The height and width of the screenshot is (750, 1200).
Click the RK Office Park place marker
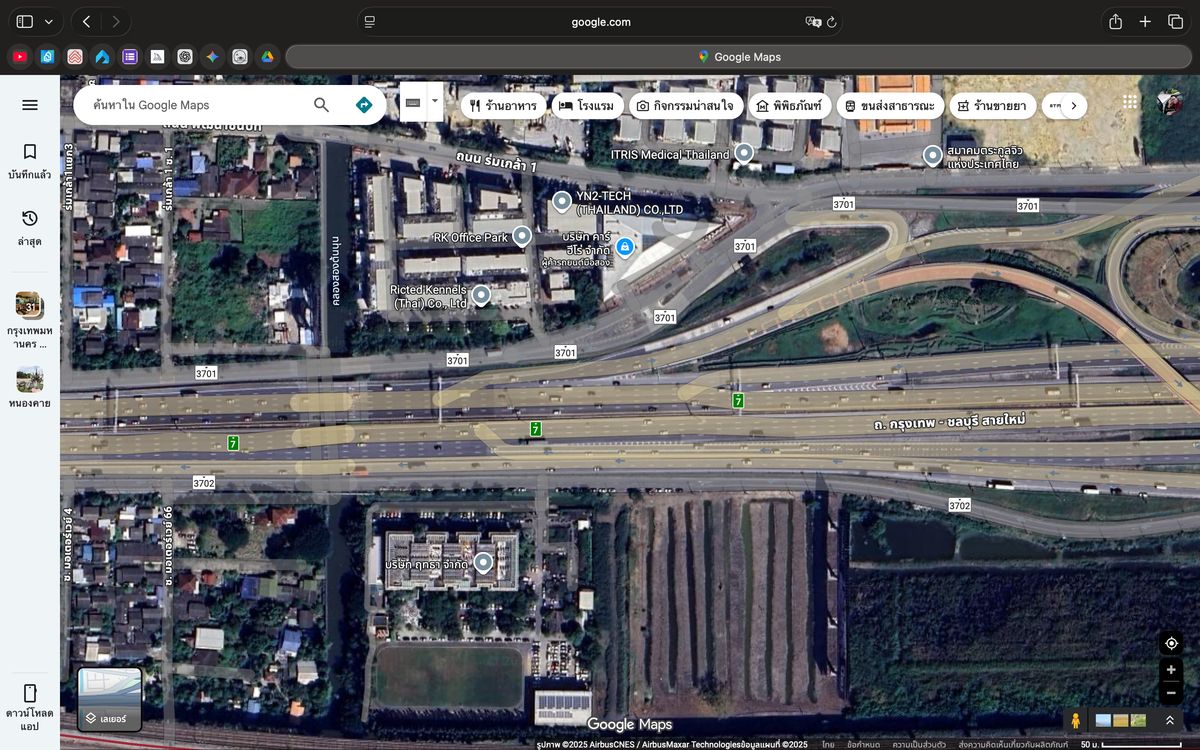521,236
